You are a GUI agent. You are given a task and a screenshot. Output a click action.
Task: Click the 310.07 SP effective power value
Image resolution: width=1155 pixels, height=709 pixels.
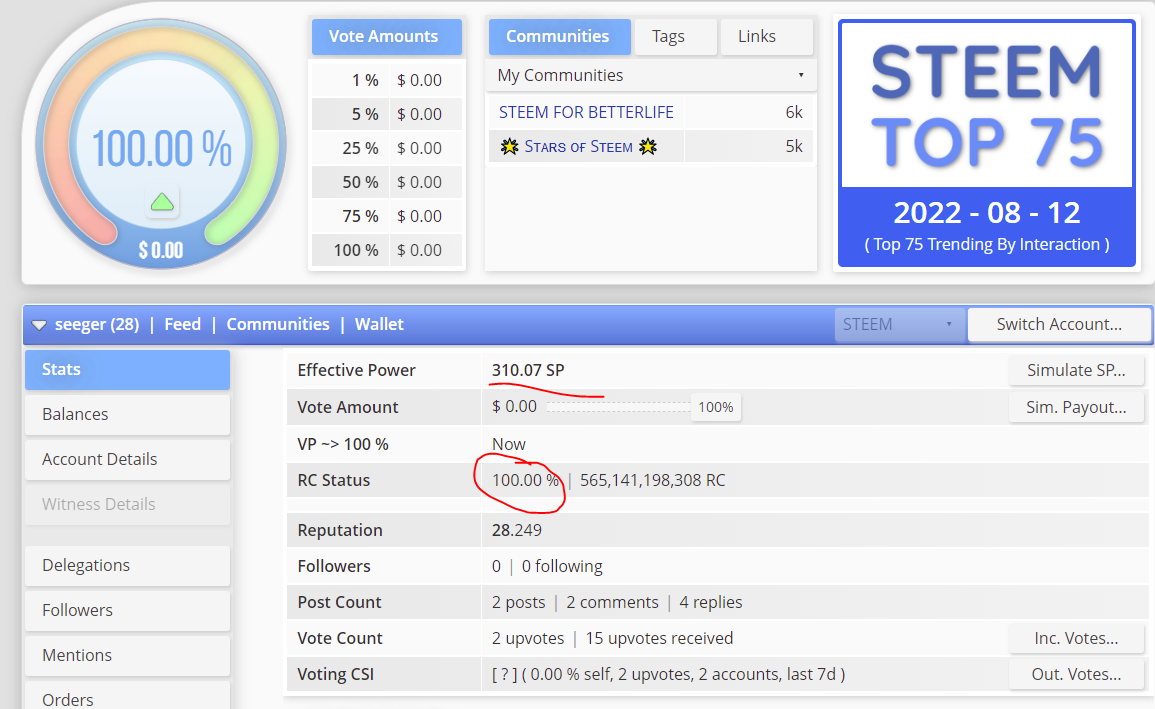(x=528, y=370)
